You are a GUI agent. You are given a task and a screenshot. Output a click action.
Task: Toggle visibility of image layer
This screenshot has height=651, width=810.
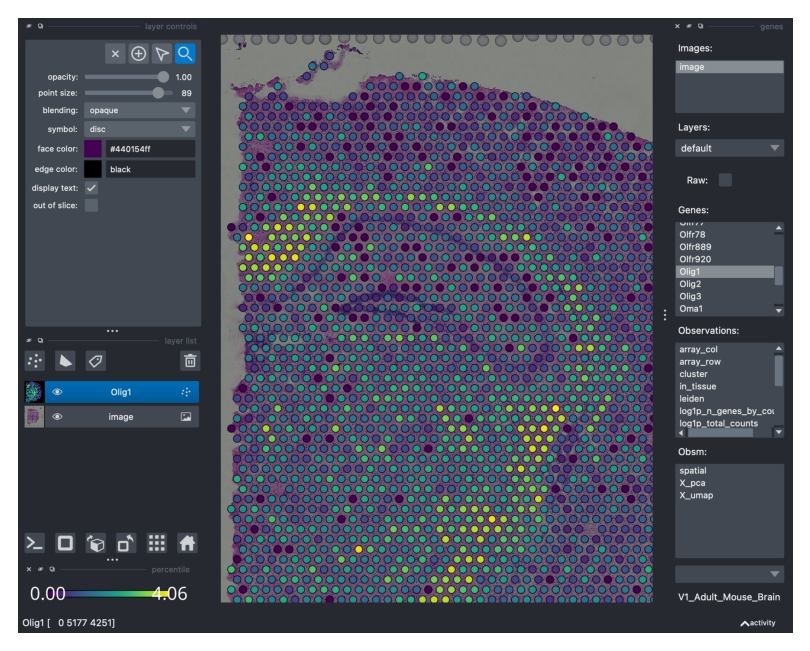[x=58, y=417]
